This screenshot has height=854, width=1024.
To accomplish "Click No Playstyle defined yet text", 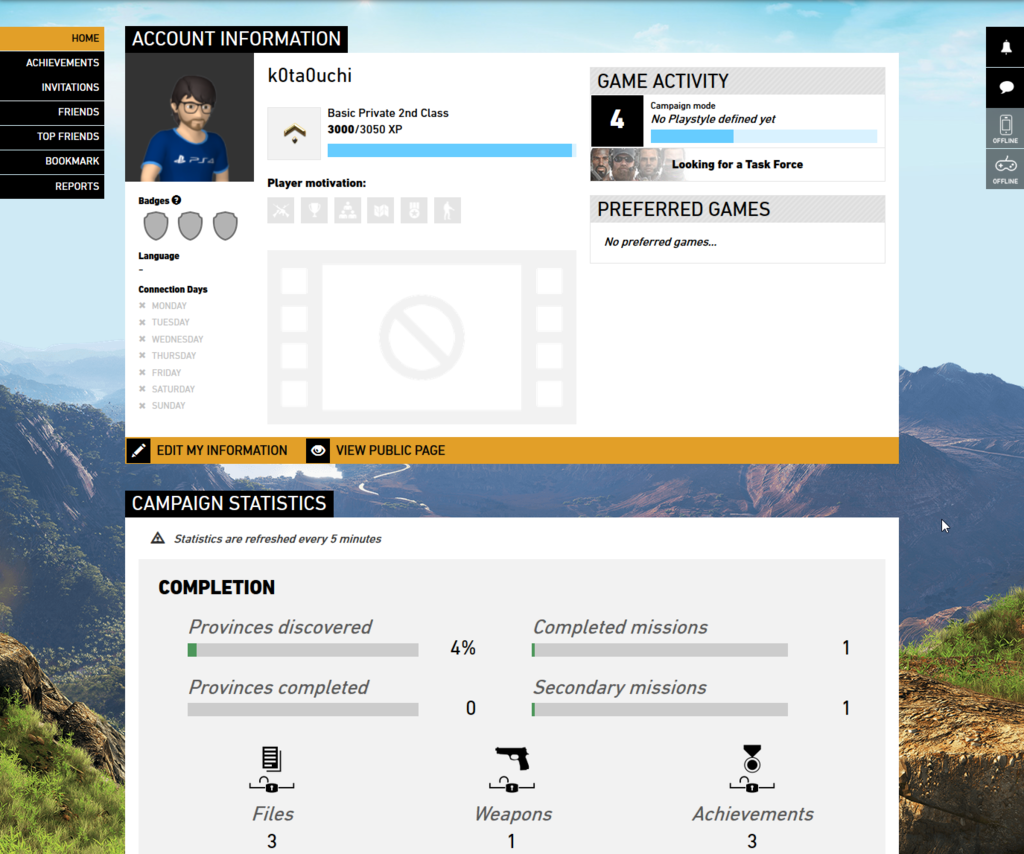I will pos(713,119).
